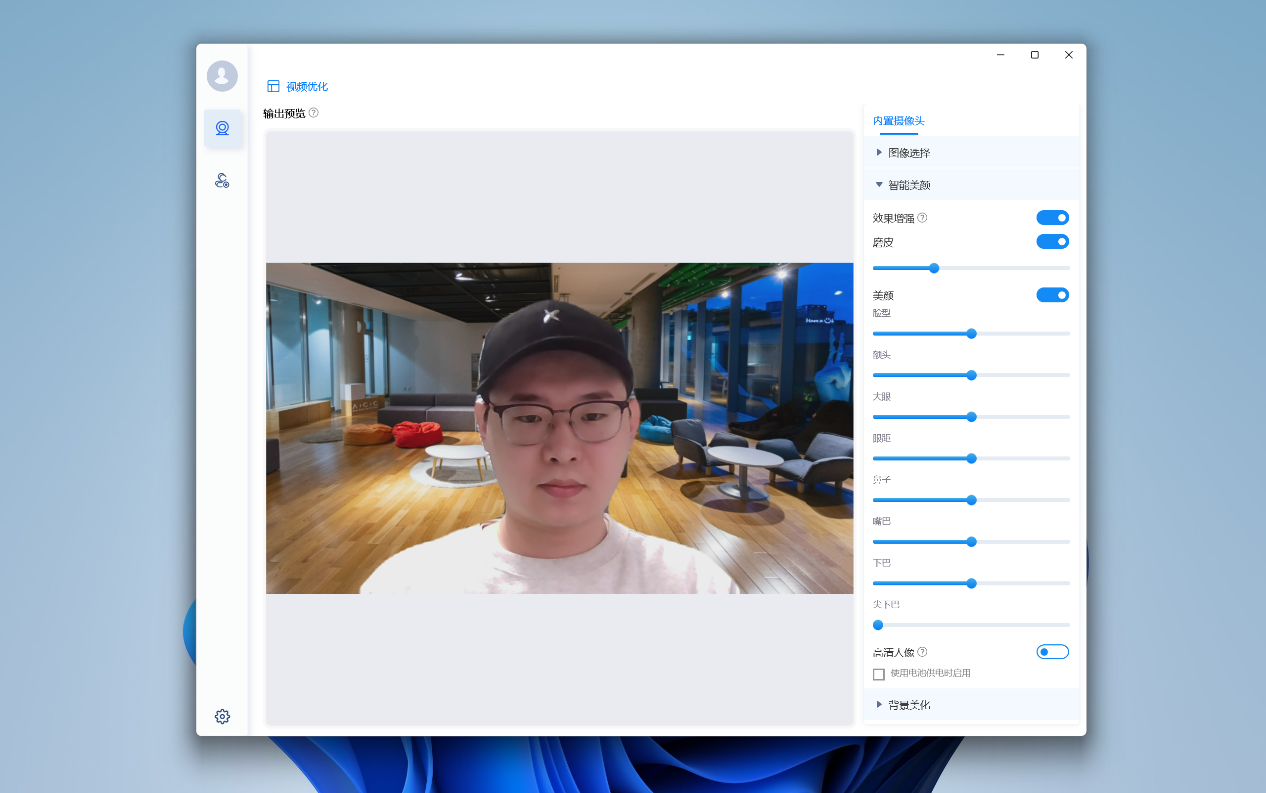The height and width of the screenshot is (793, 1266).
Task: Click help icon beside 效果增强
Action: point(922,218)
